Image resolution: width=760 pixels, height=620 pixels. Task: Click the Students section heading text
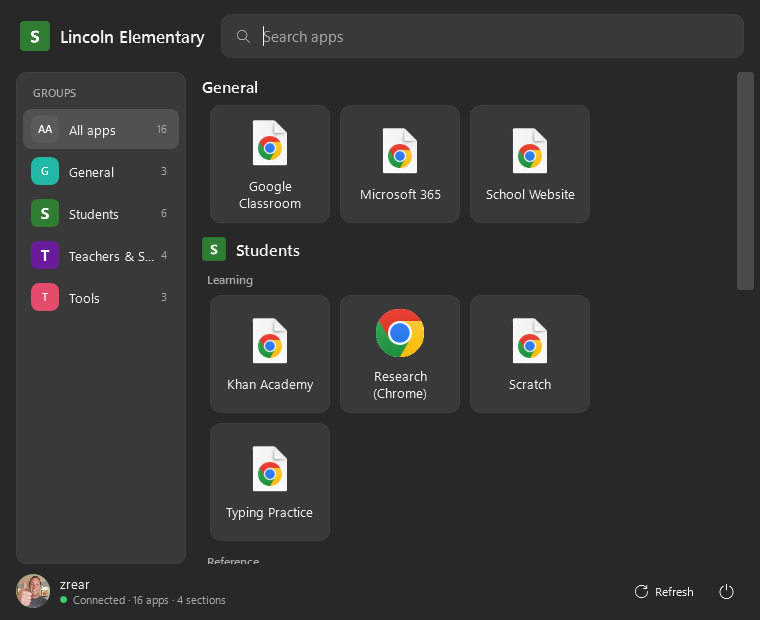coord(268,251)
